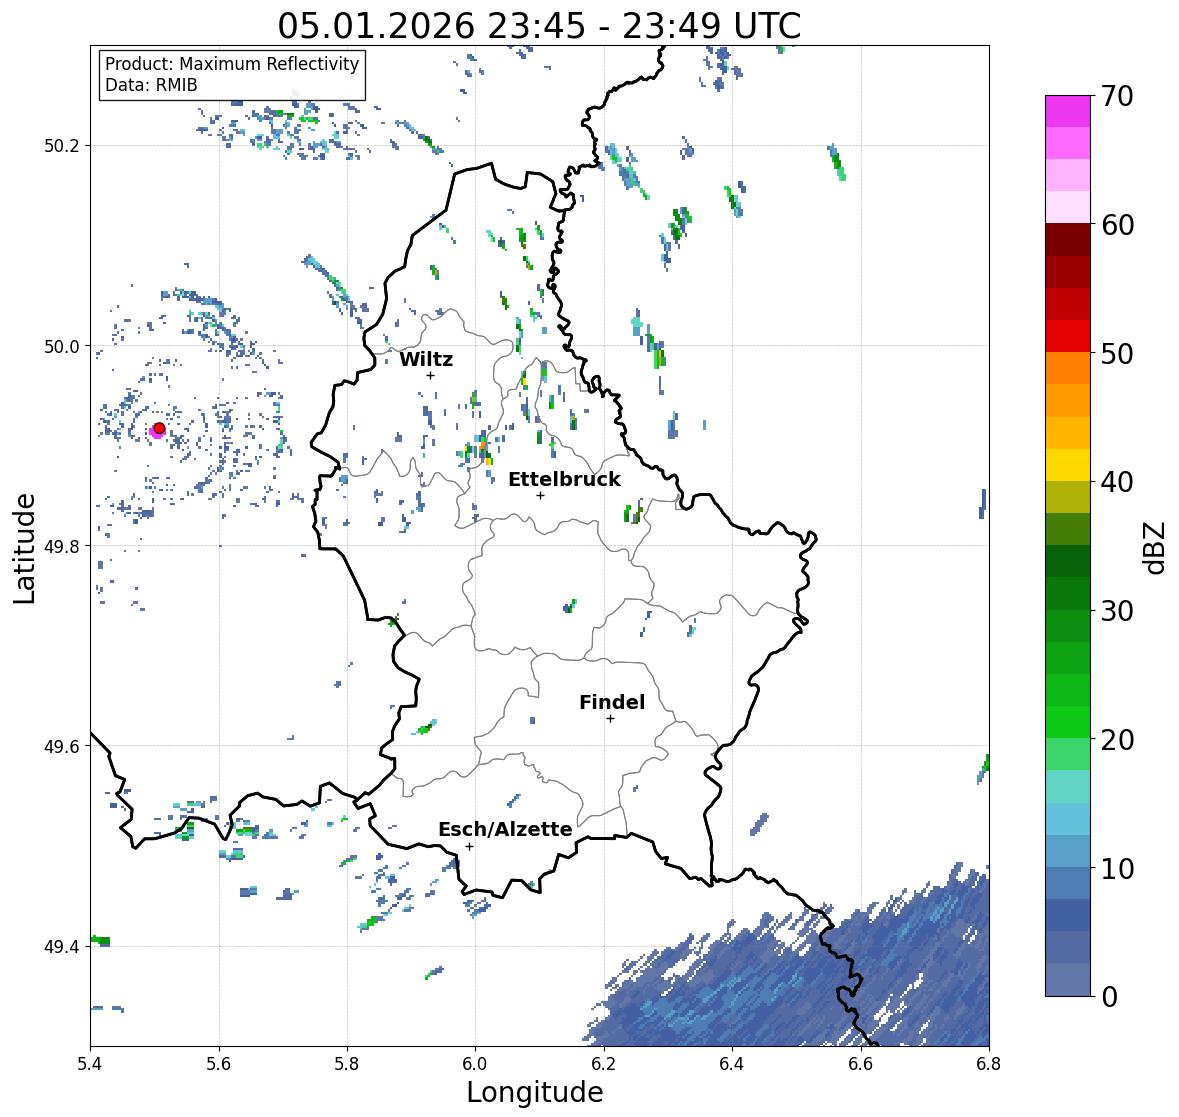Viewport: 1179px width, 1117px height.
Task: Click the Longitude axis label
Action: (x=535, y=1092)
